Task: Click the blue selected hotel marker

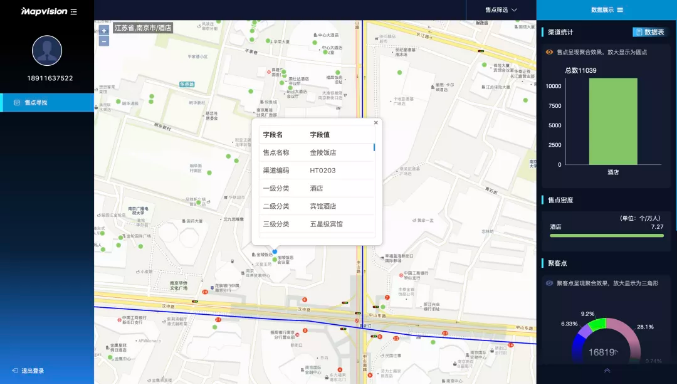Action: coord(275,251)
